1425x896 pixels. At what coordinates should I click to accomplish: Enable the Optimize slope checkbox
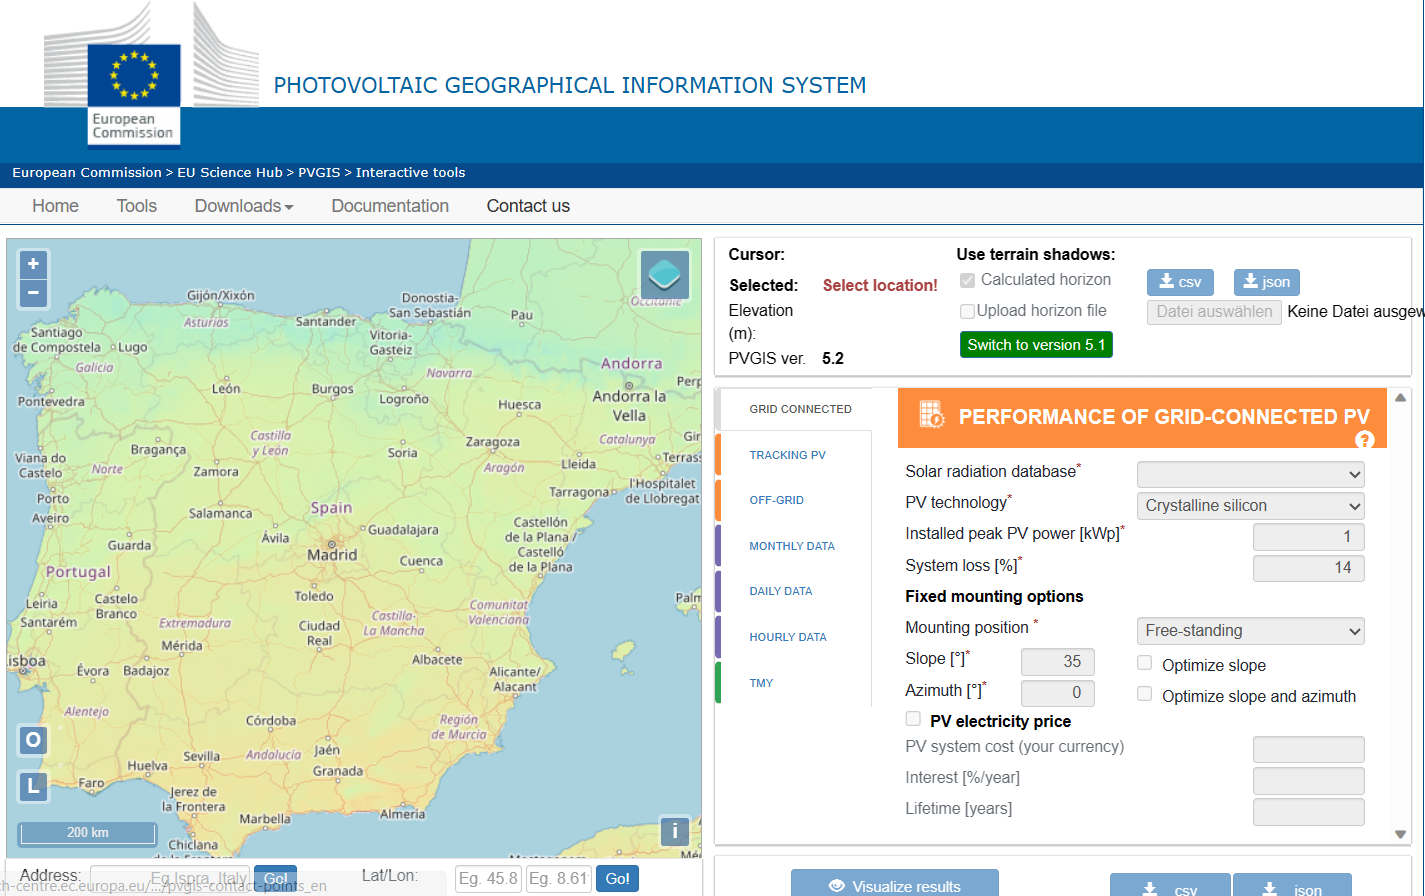click(x=1144, y=662)
